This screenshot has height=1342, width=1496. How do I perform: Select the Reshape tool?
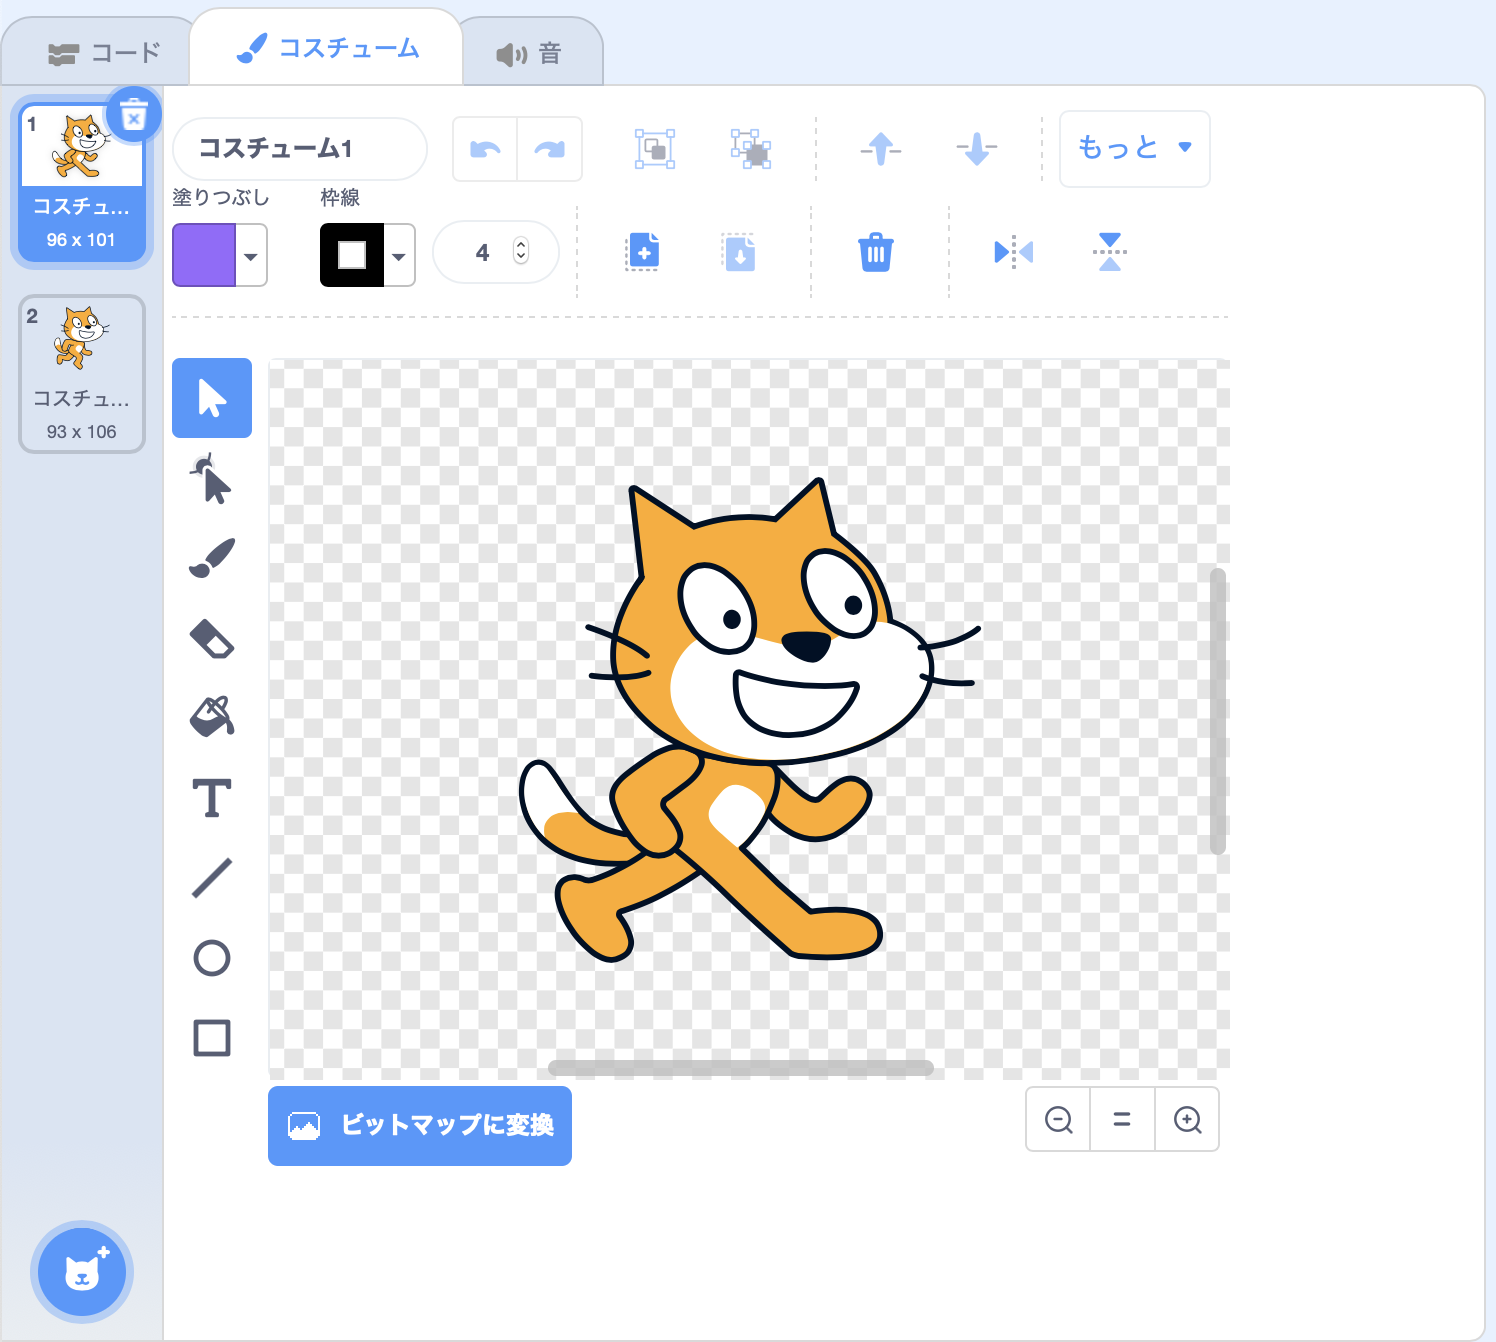point(211,478)
